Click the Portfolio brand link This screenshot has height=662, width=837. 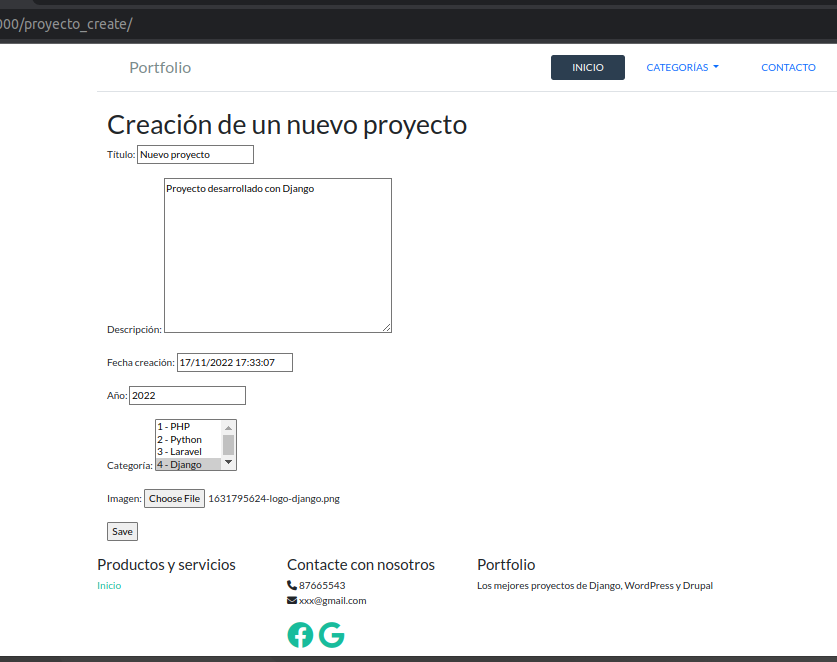coord(160,68)
